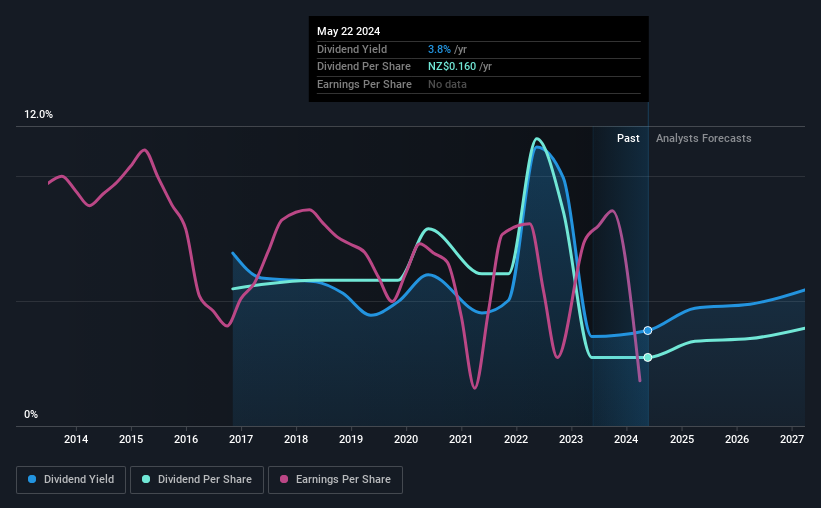The height and width of the screenshot is (508, 821).
Task: Toggle the Dividend Yield legend series
Action: point(71,480)
